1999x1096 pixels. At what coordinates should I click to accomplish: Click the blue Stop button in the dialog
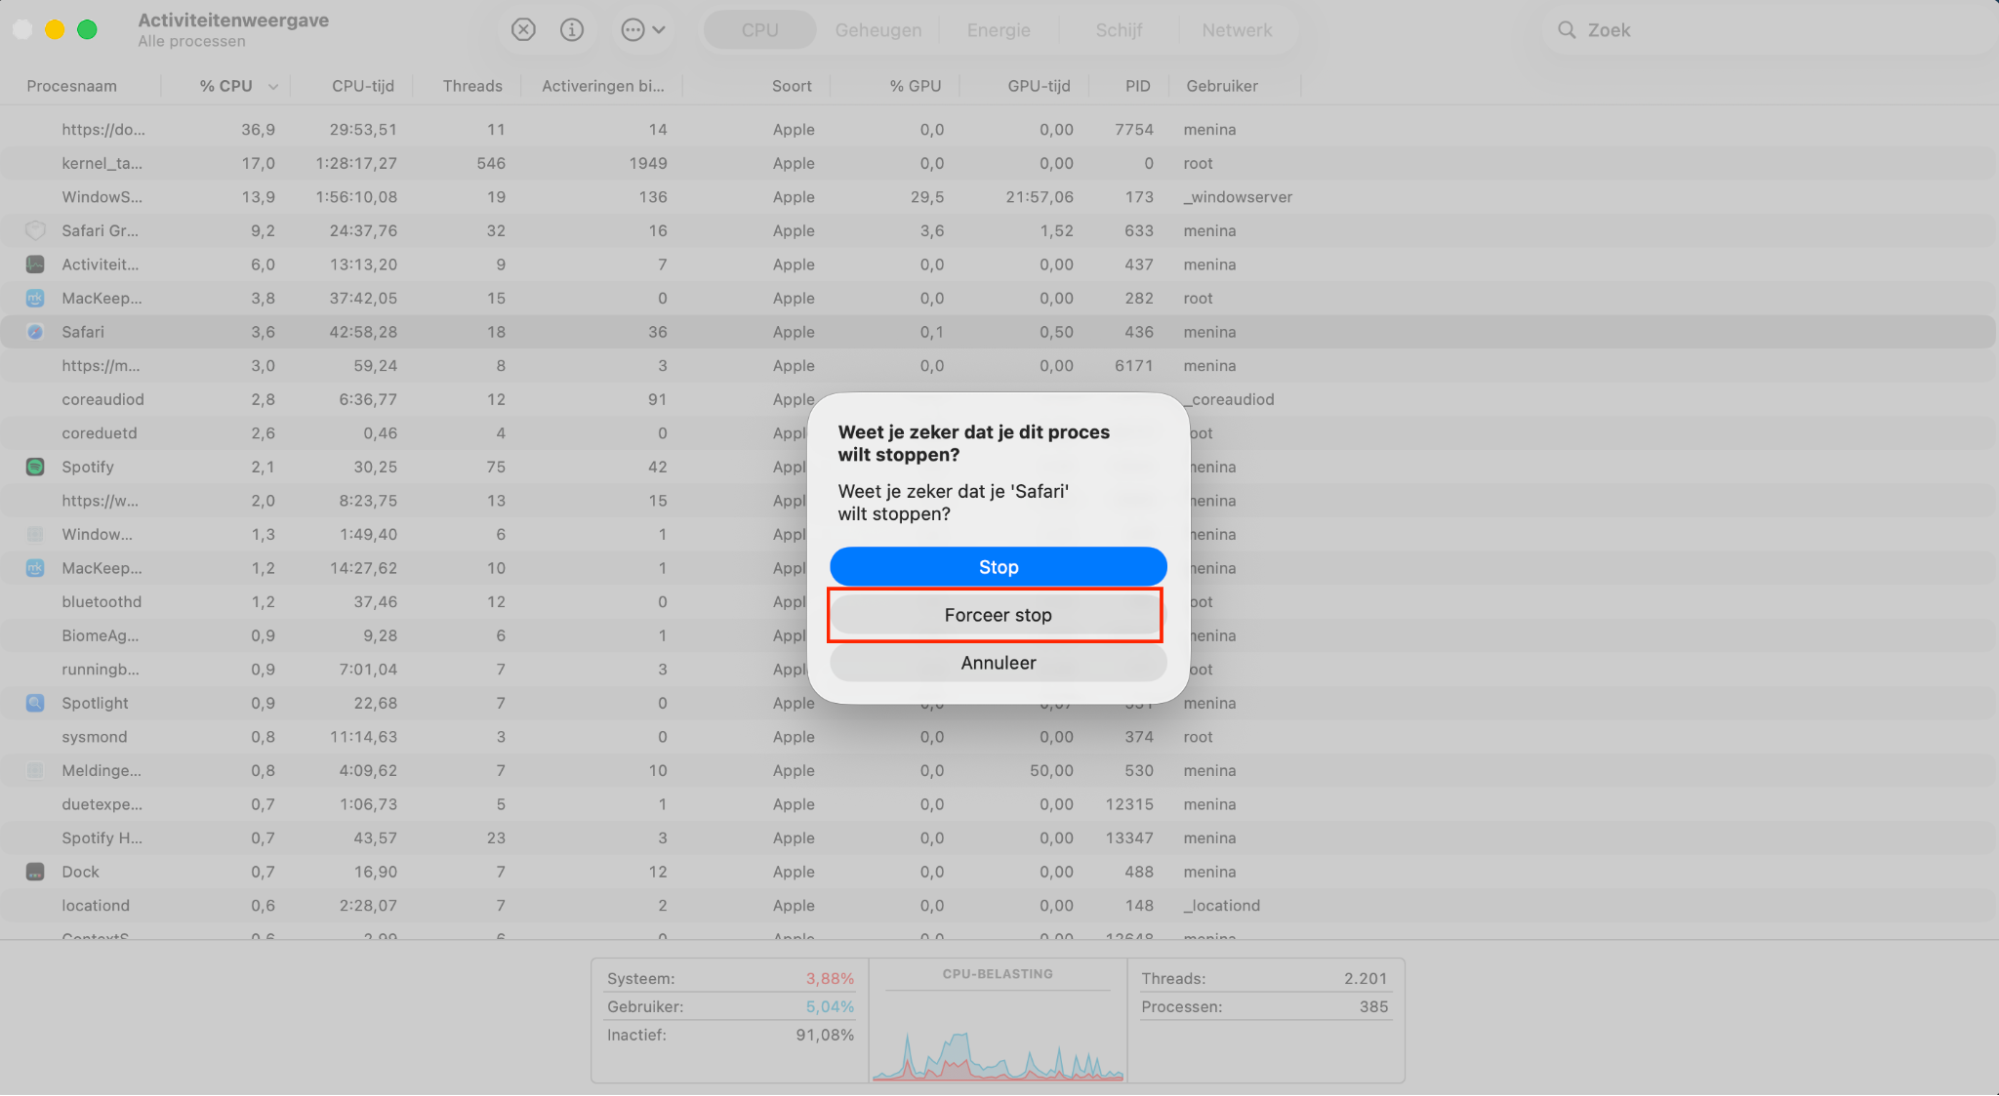(997, 566)
